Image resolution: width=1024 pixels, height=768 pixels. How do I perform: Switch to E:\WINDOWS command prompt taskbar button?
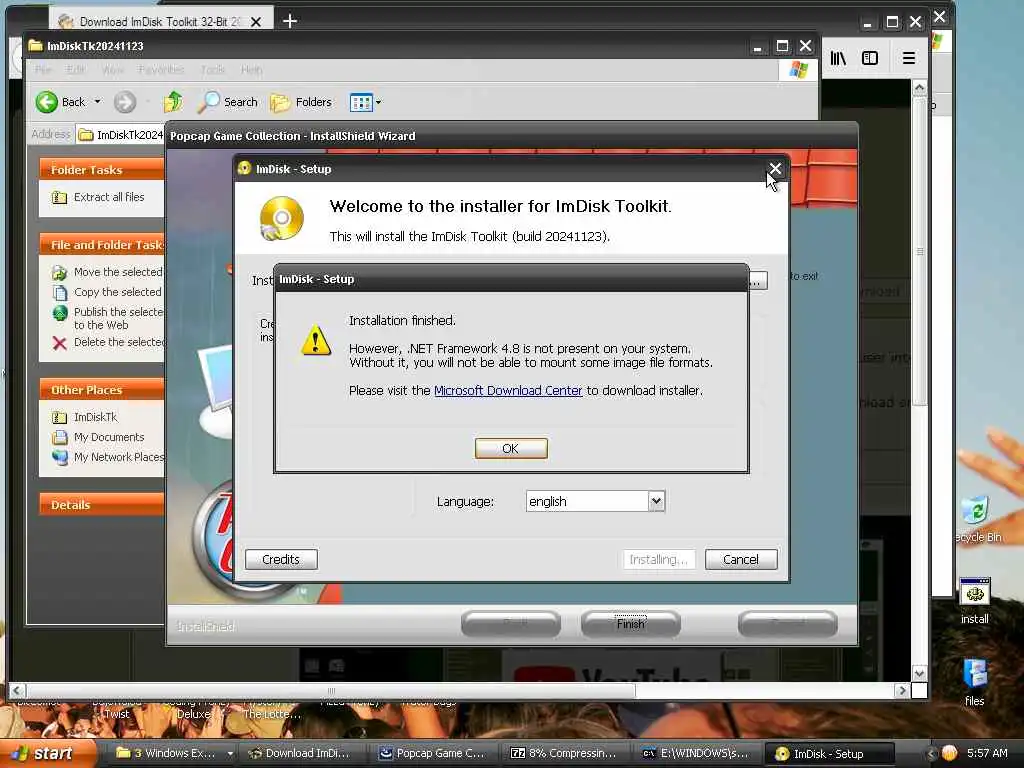point(699,754)
